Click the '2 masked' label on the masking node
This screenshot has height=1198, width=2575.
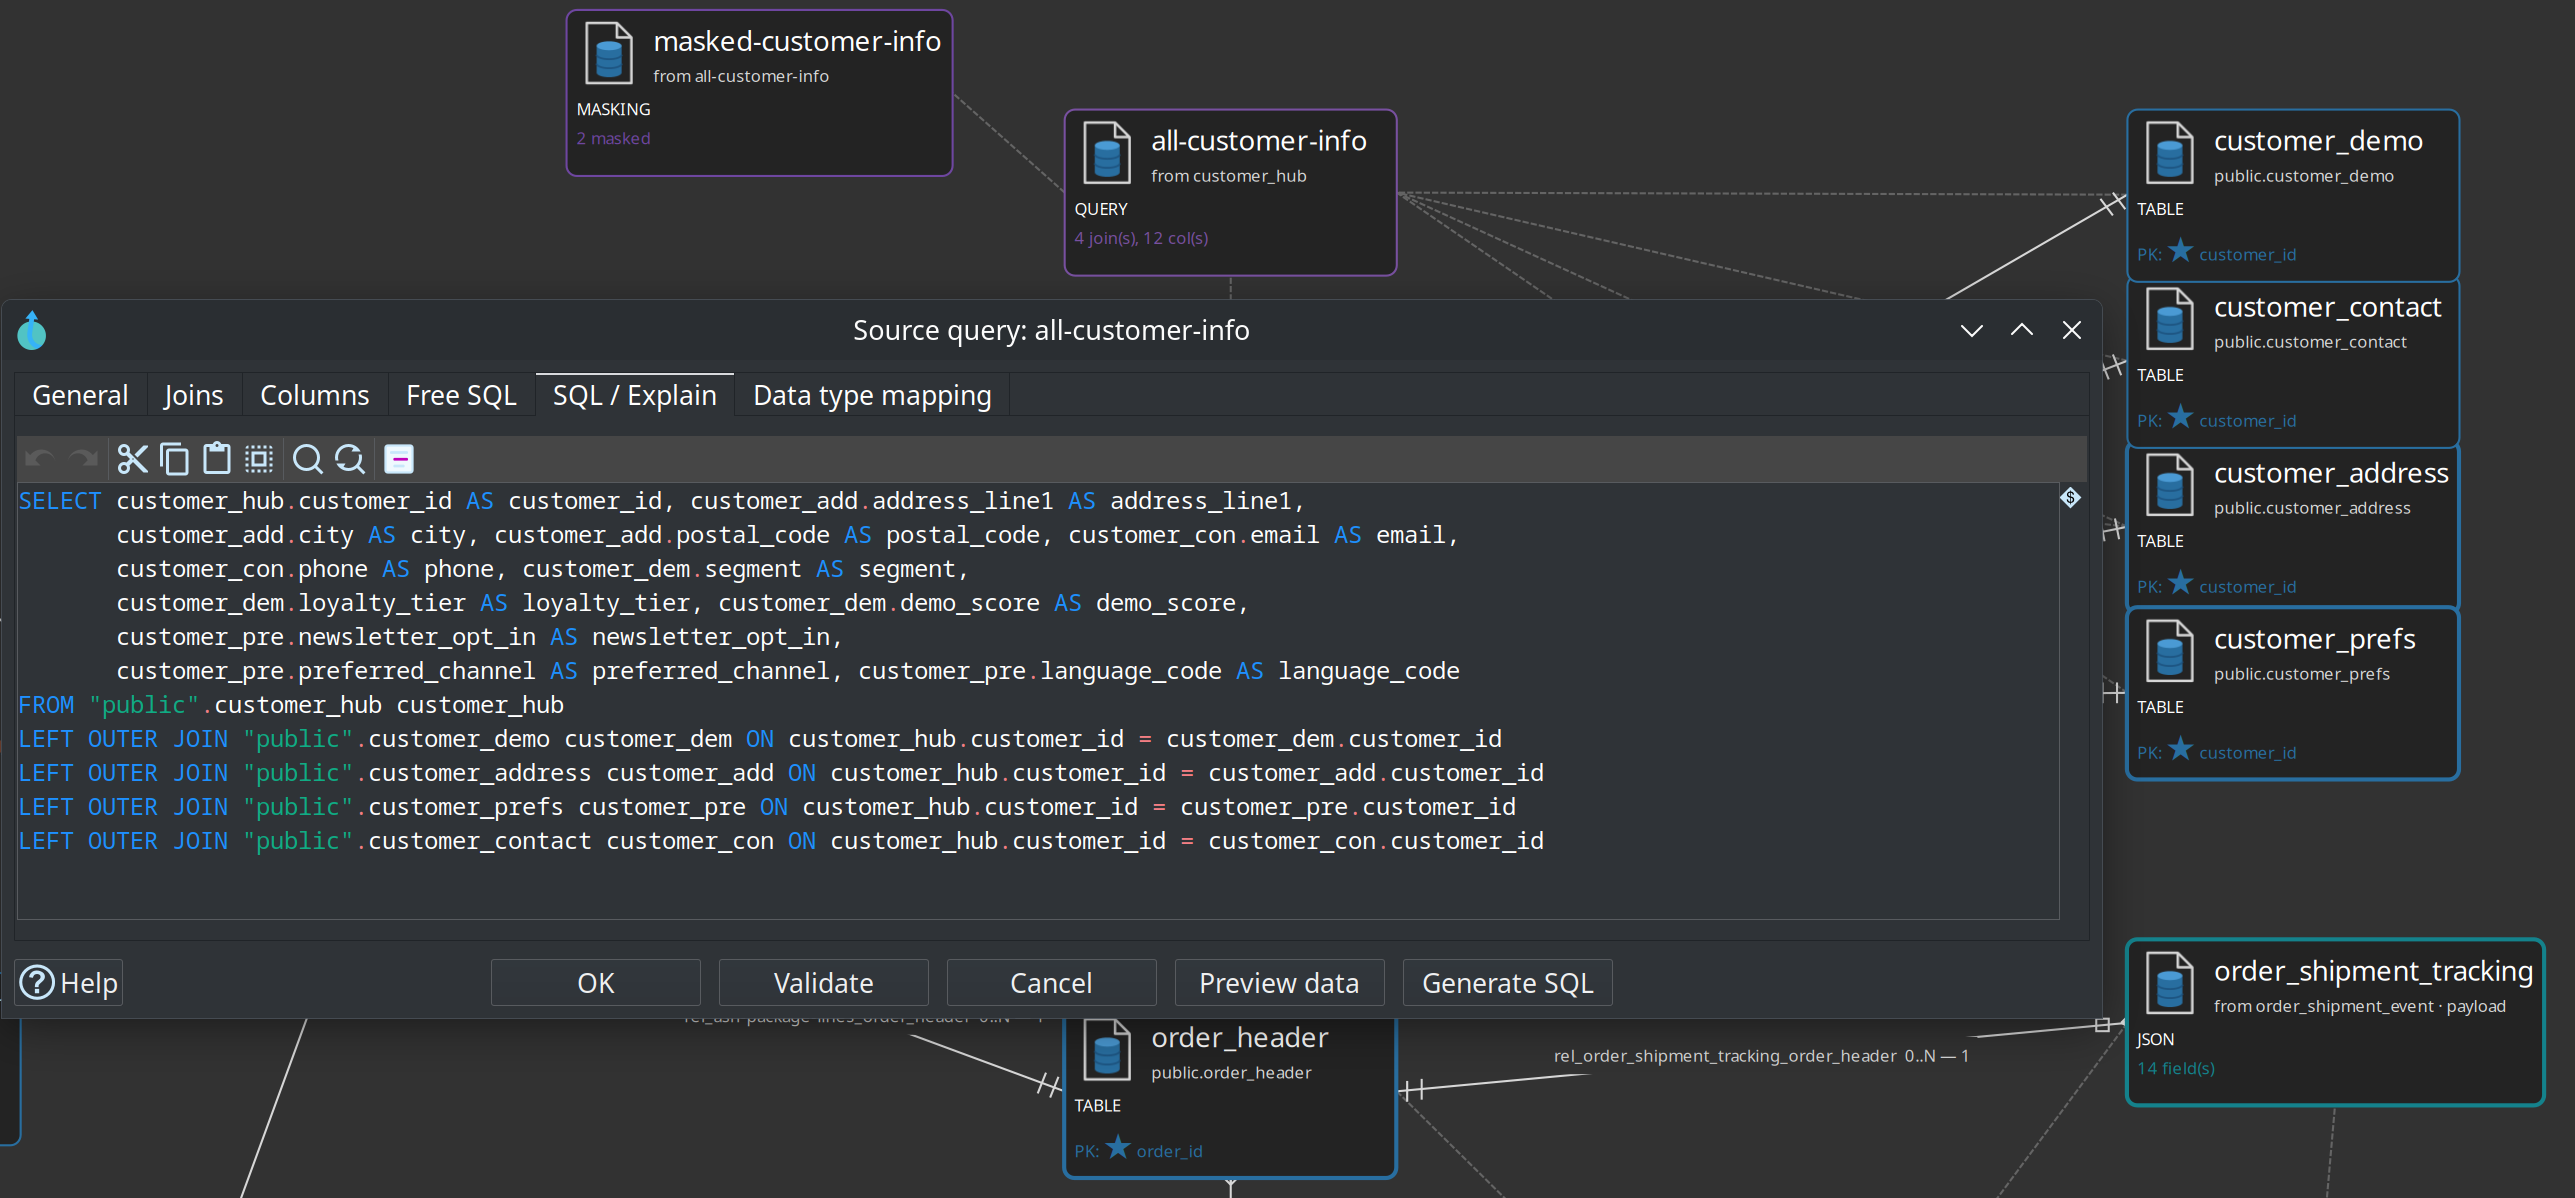point(613,138)
